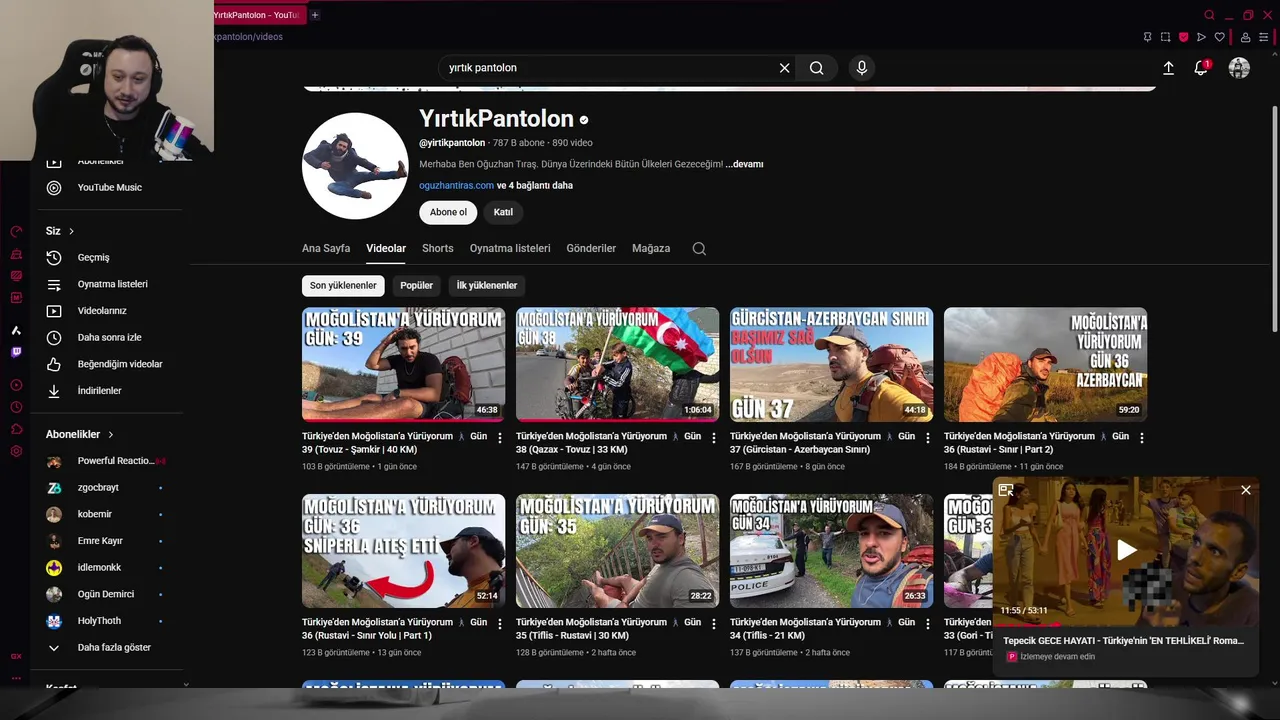
Task: Search within the channel using its magnifier icon
Action: [699, 248]
